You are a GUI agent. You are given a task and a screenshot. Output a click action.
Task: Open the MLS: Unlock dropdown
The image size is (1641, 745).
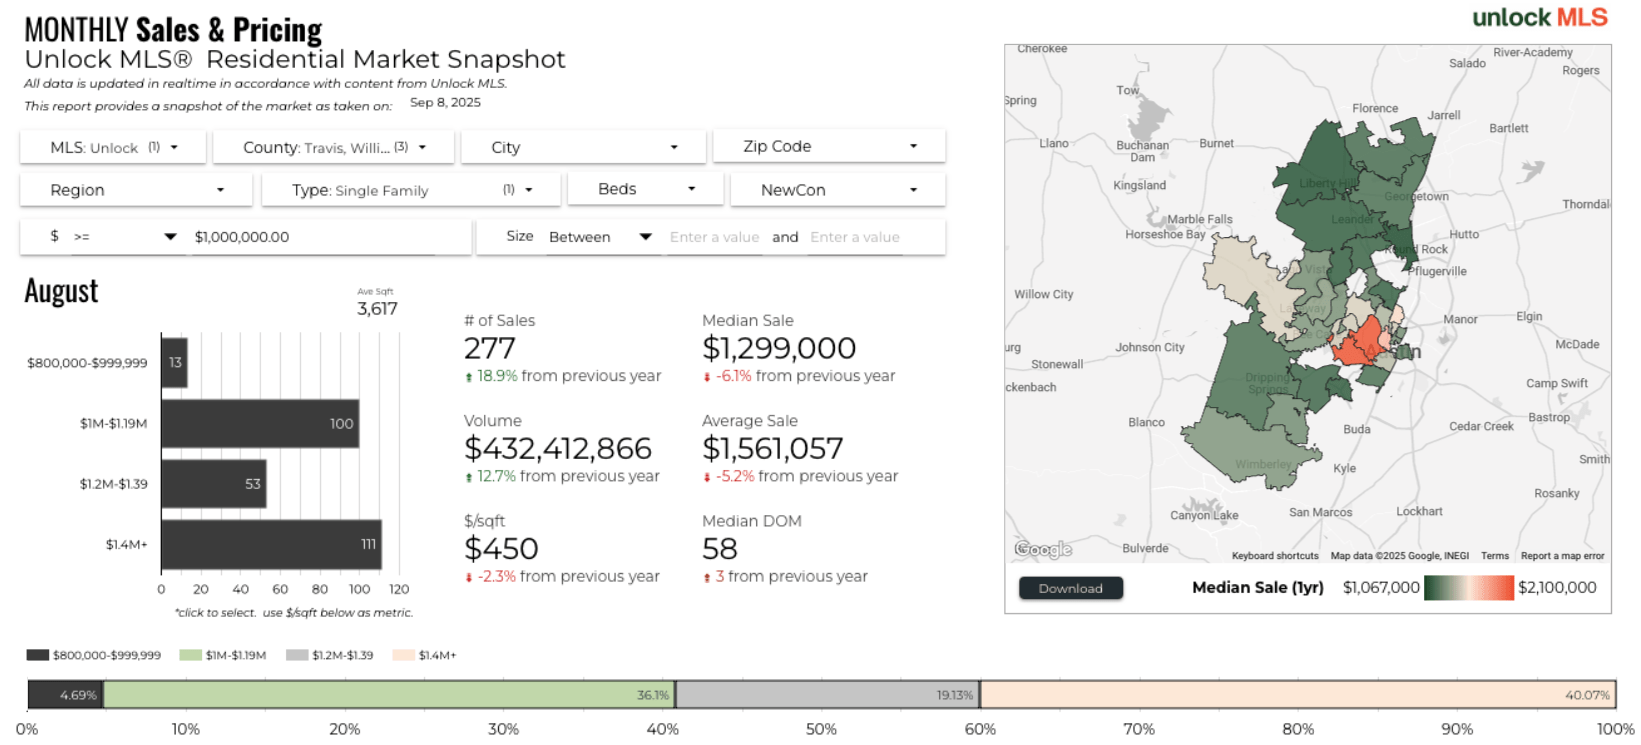(x=113, y=147)
